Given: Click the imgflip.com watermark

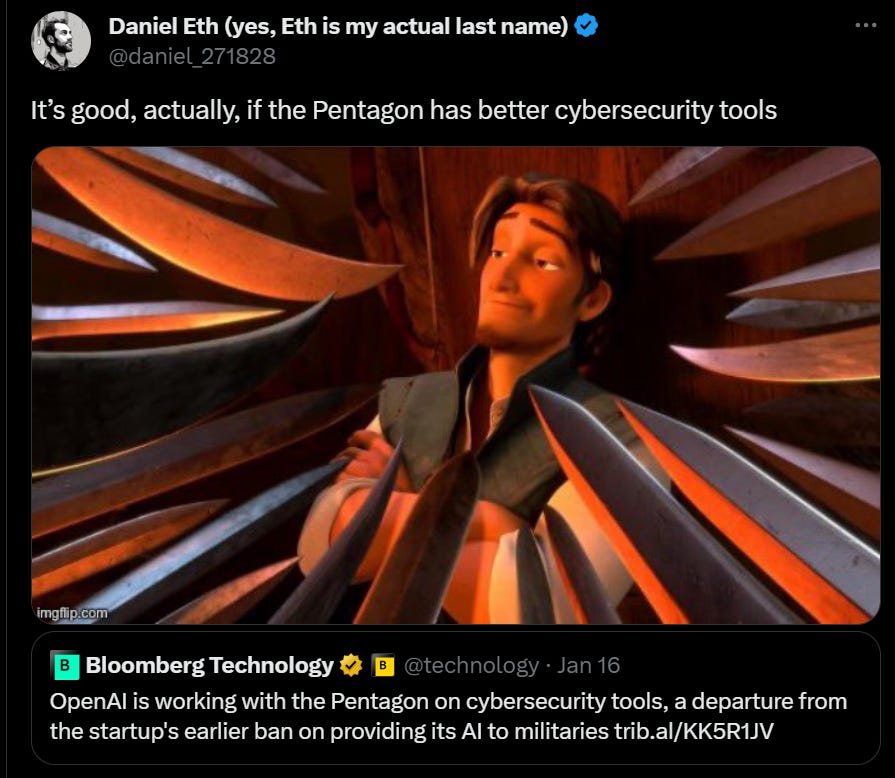Looking at the screenshot, I should [72, 613].
